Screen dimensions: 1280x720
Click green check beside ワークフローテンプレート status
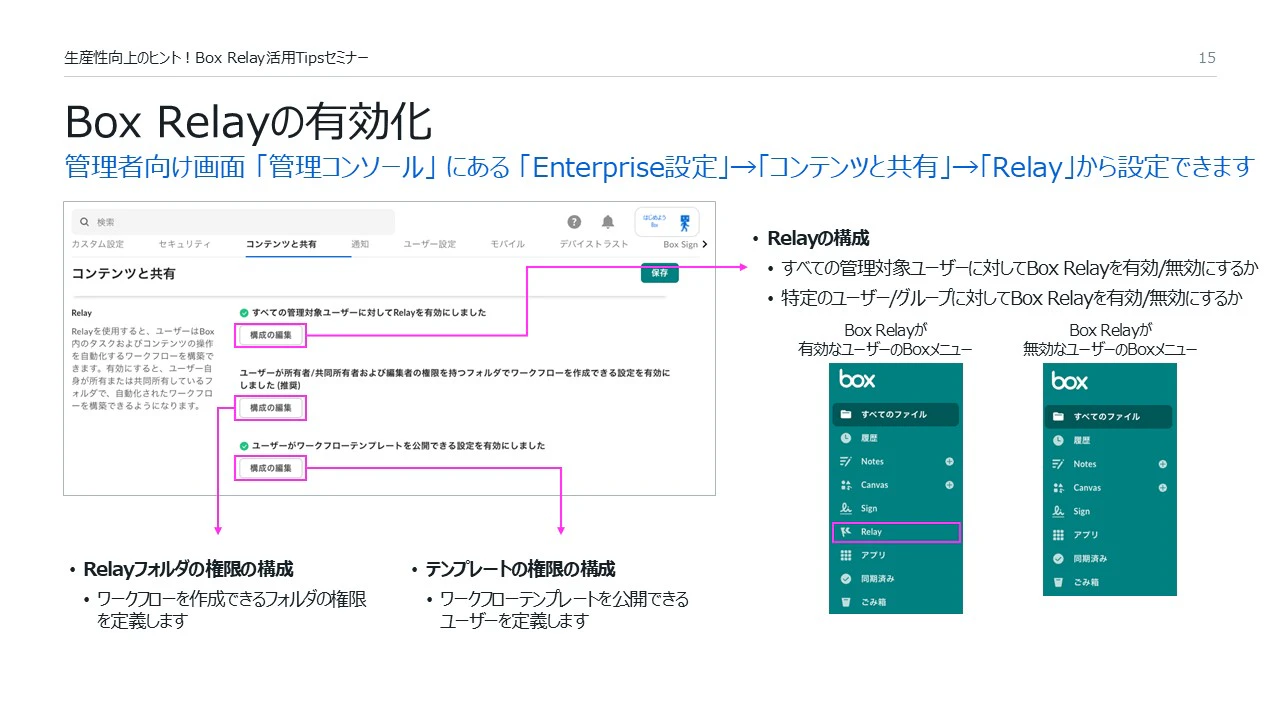[x=244, y=446]
